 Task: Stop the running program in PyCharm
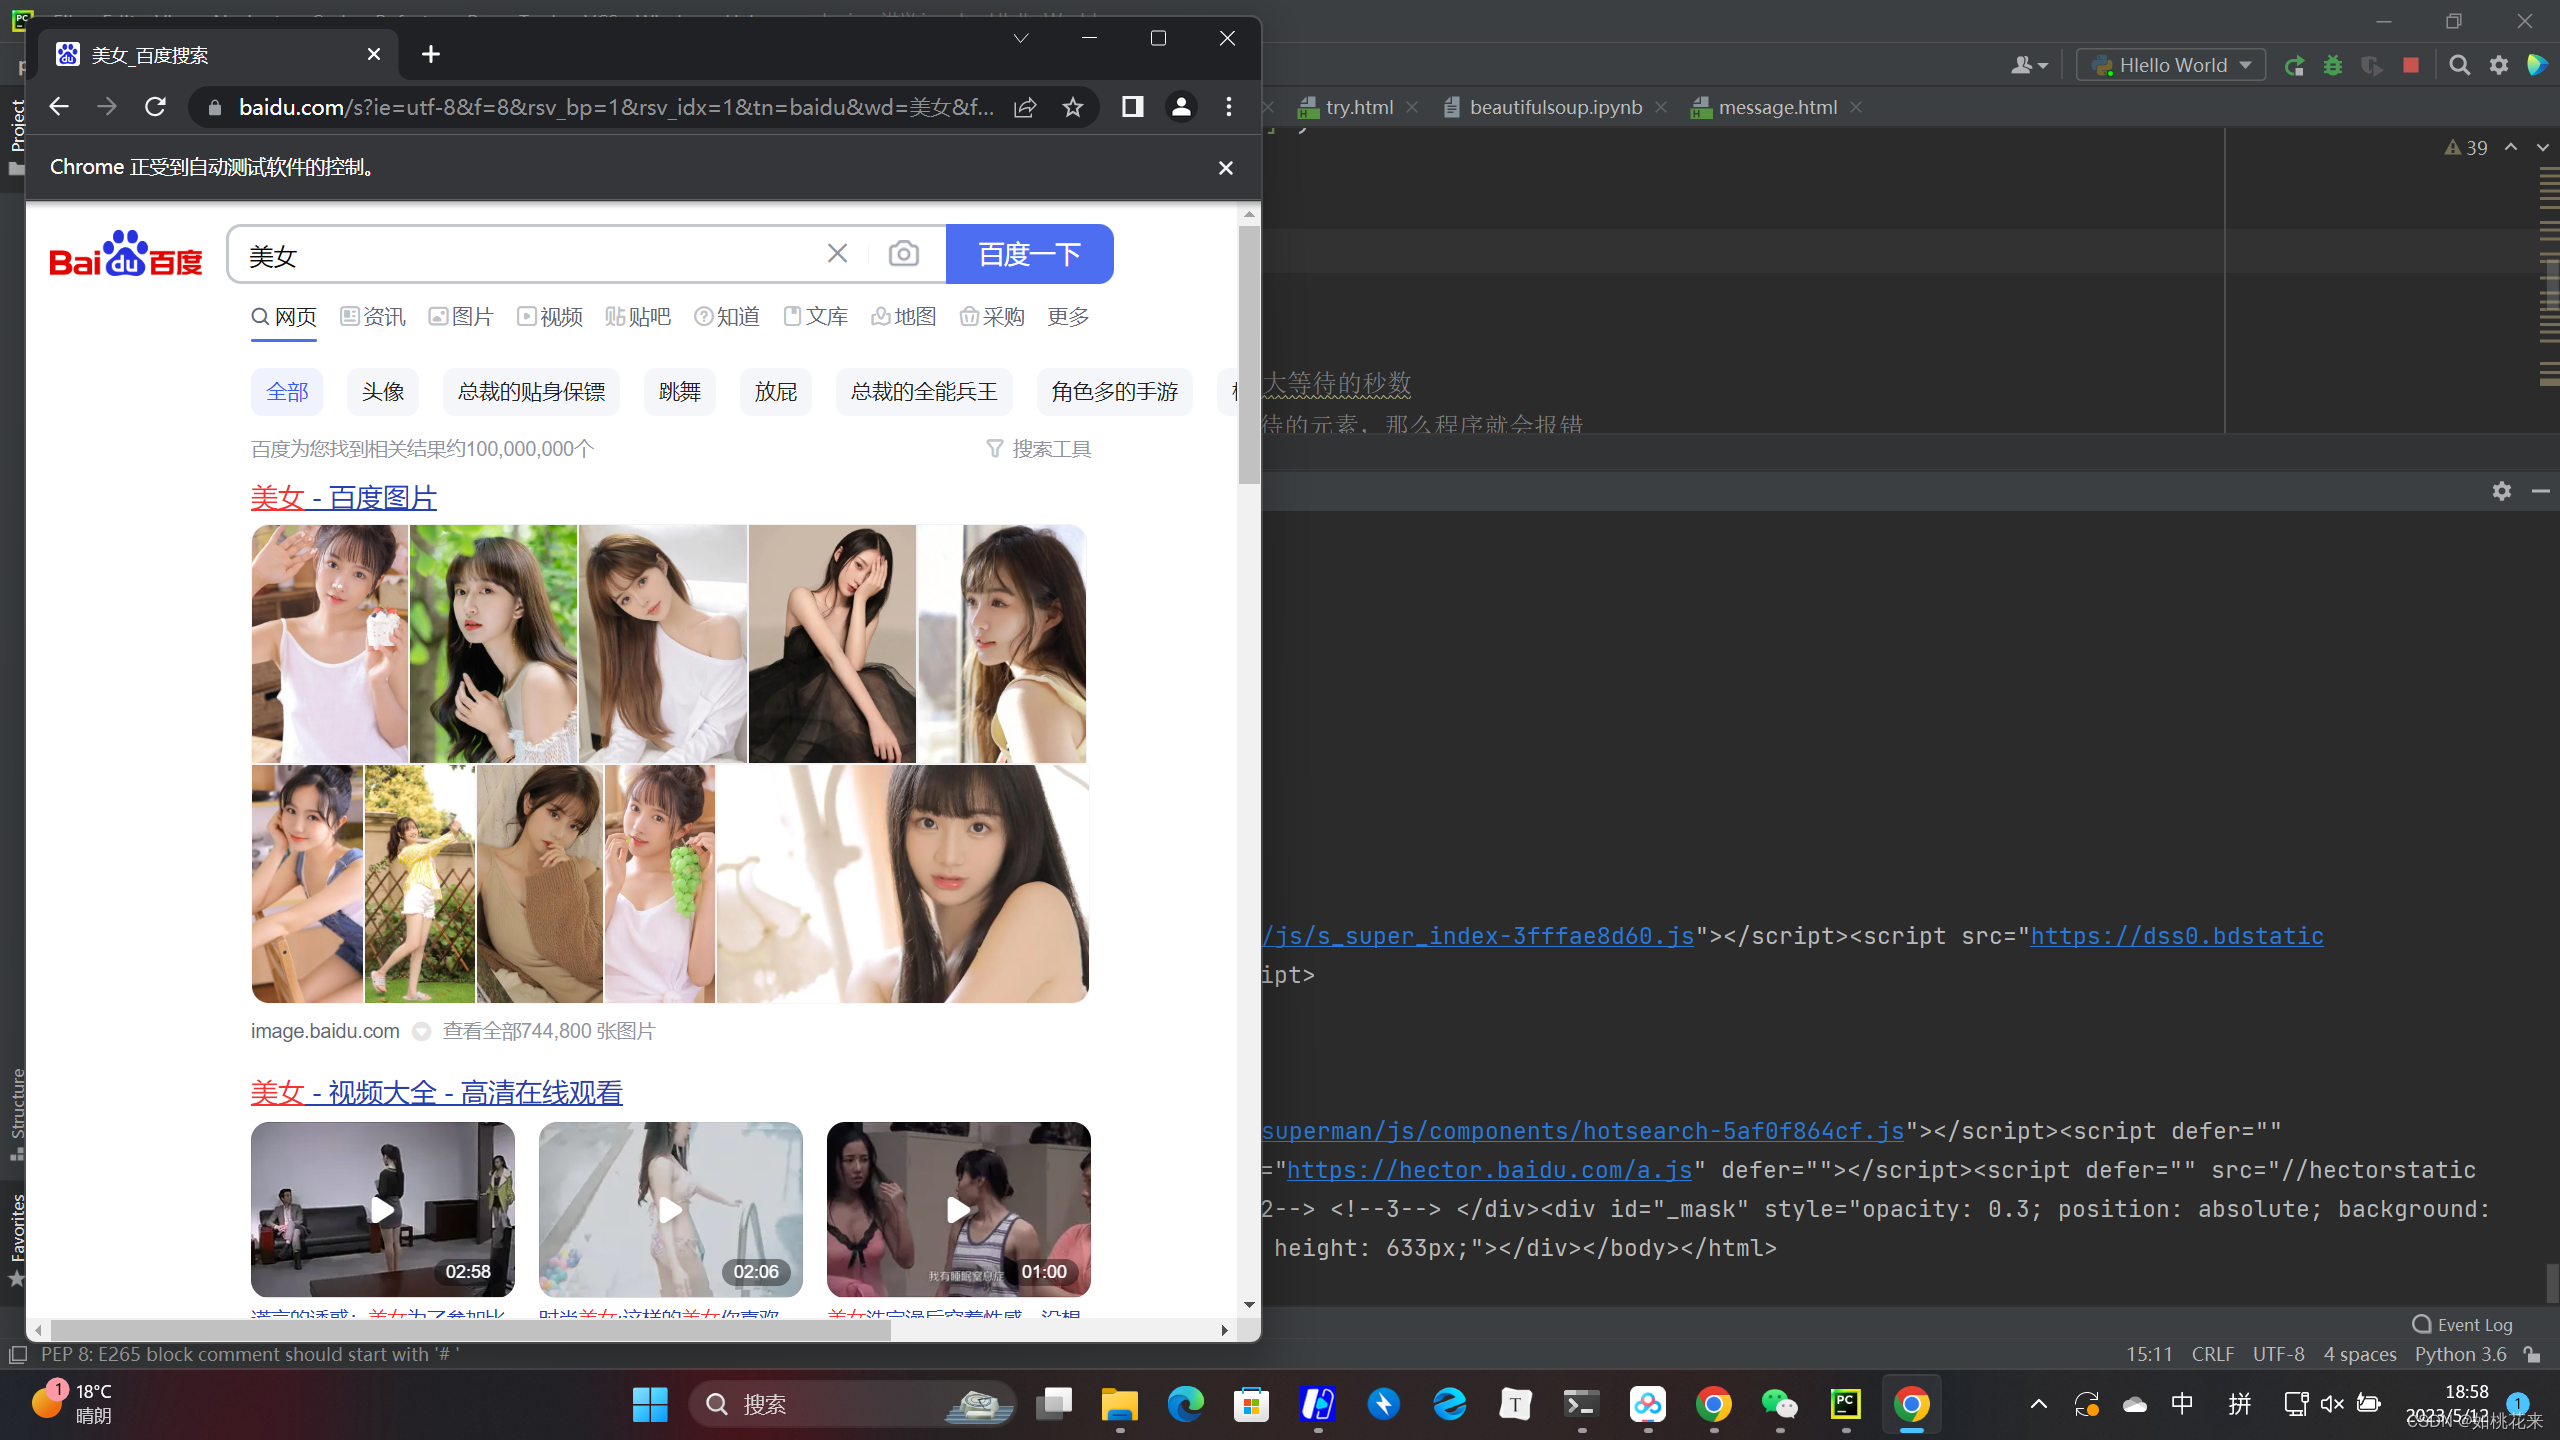point(2411,65)
